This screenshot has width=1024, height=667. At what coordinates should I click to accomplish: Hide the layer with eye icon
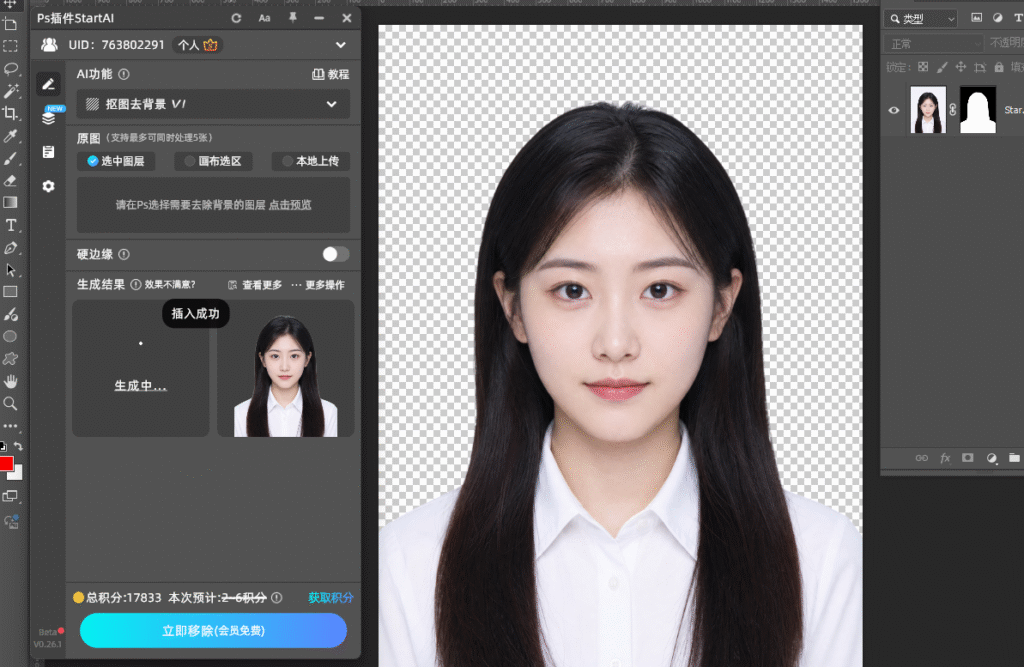tap(894, 110)
